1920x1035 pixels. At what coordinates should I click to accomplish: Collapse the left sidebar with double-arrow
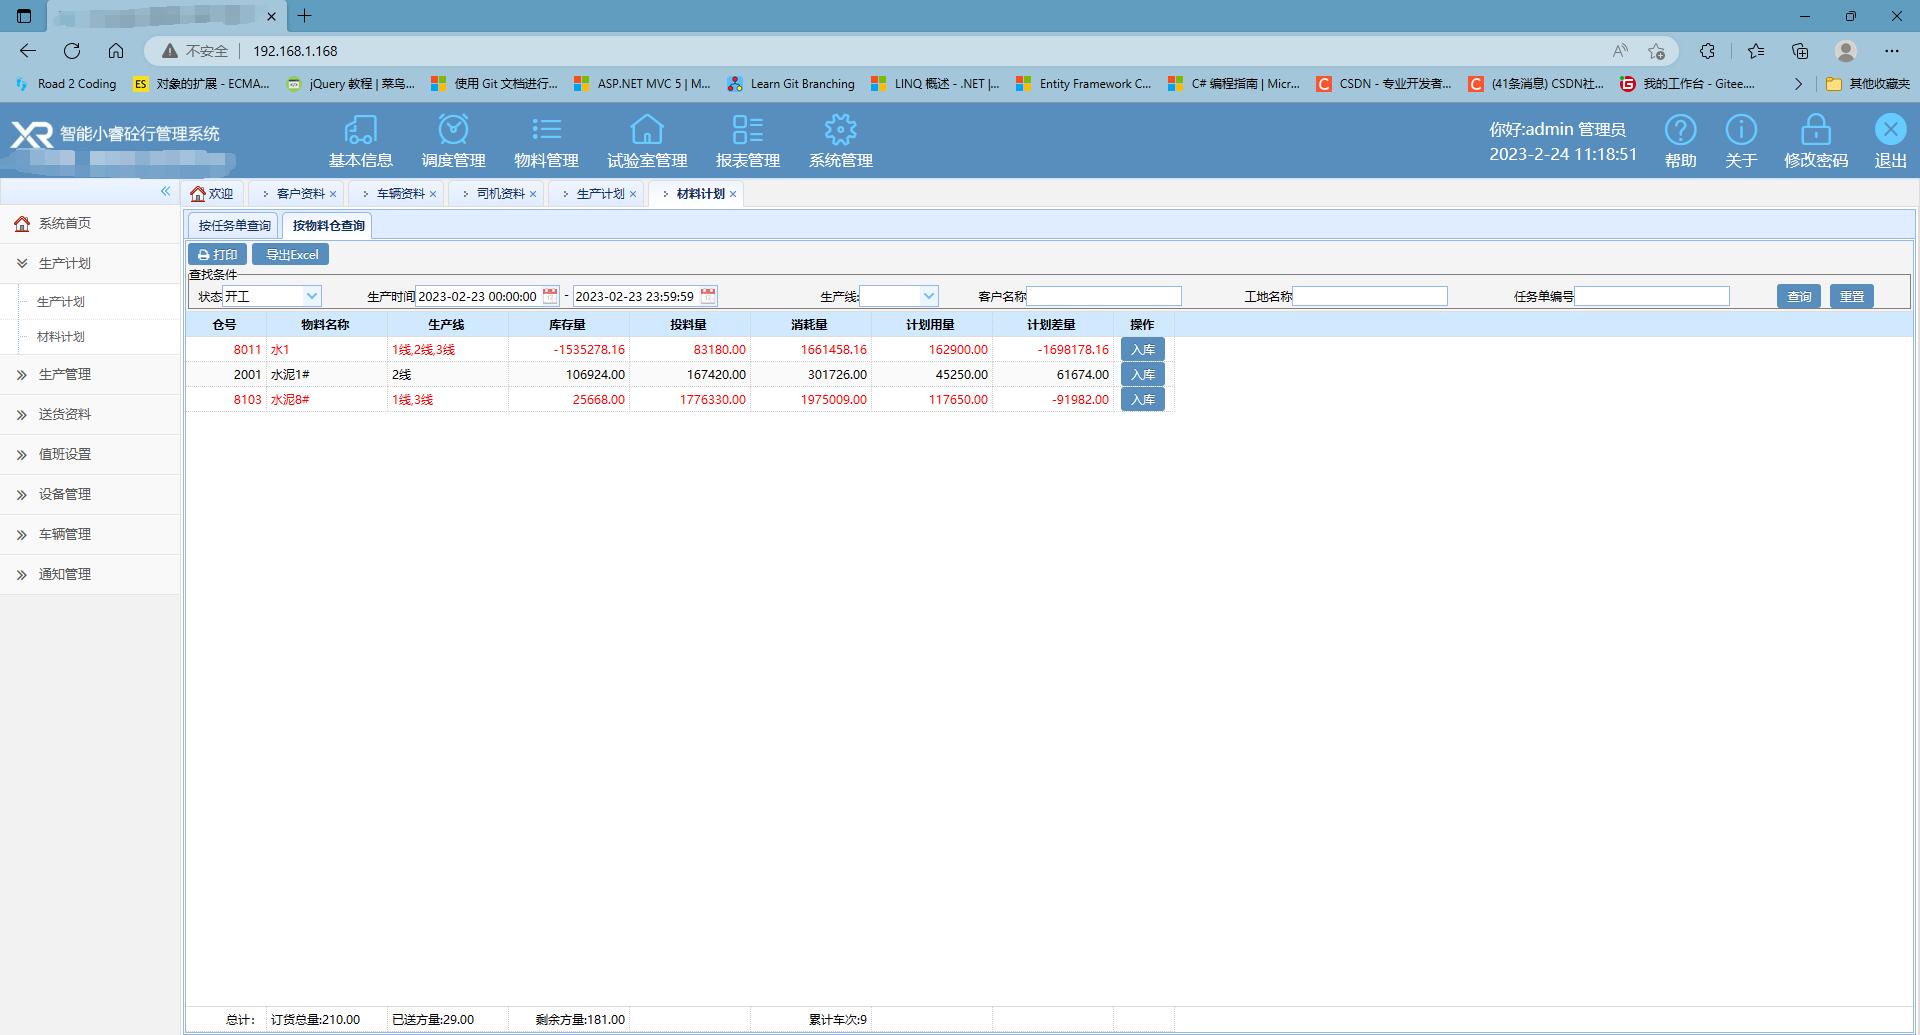pyautogui.click(x=165, y=191)
